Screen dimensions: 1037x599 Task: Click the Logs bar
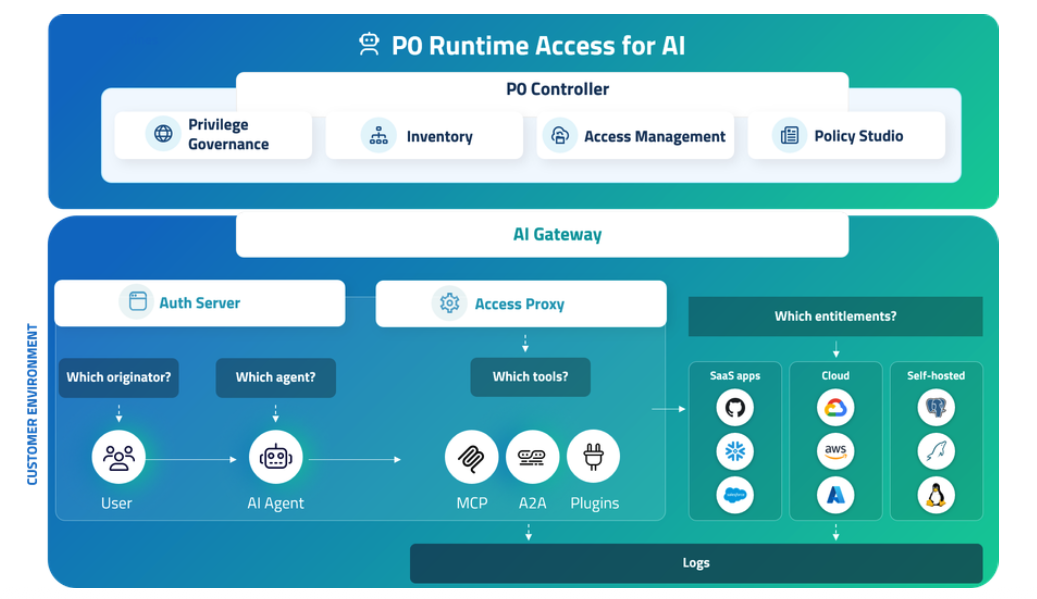coord(696,563)
